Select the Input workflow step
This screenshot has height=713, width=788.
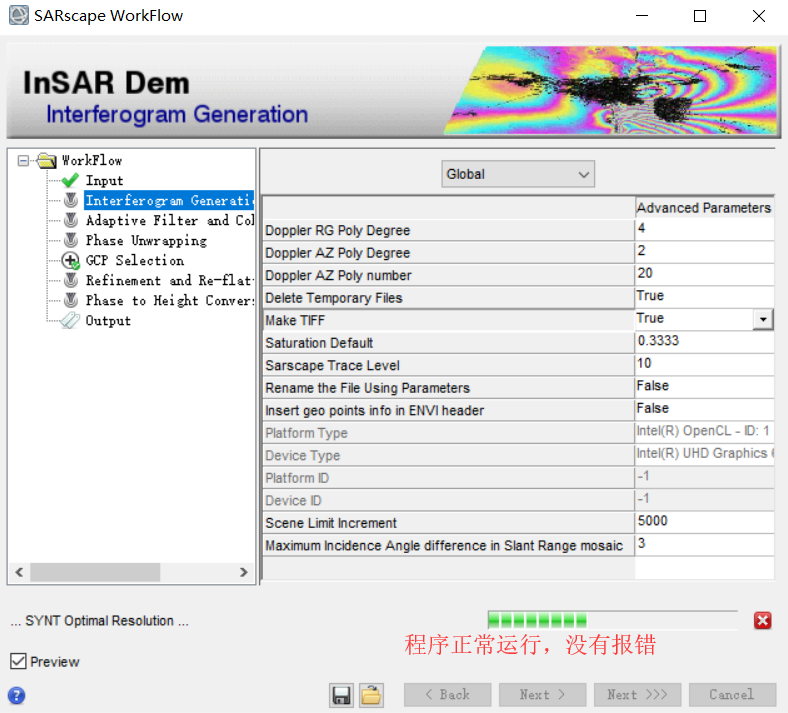(x=104, y=180)
